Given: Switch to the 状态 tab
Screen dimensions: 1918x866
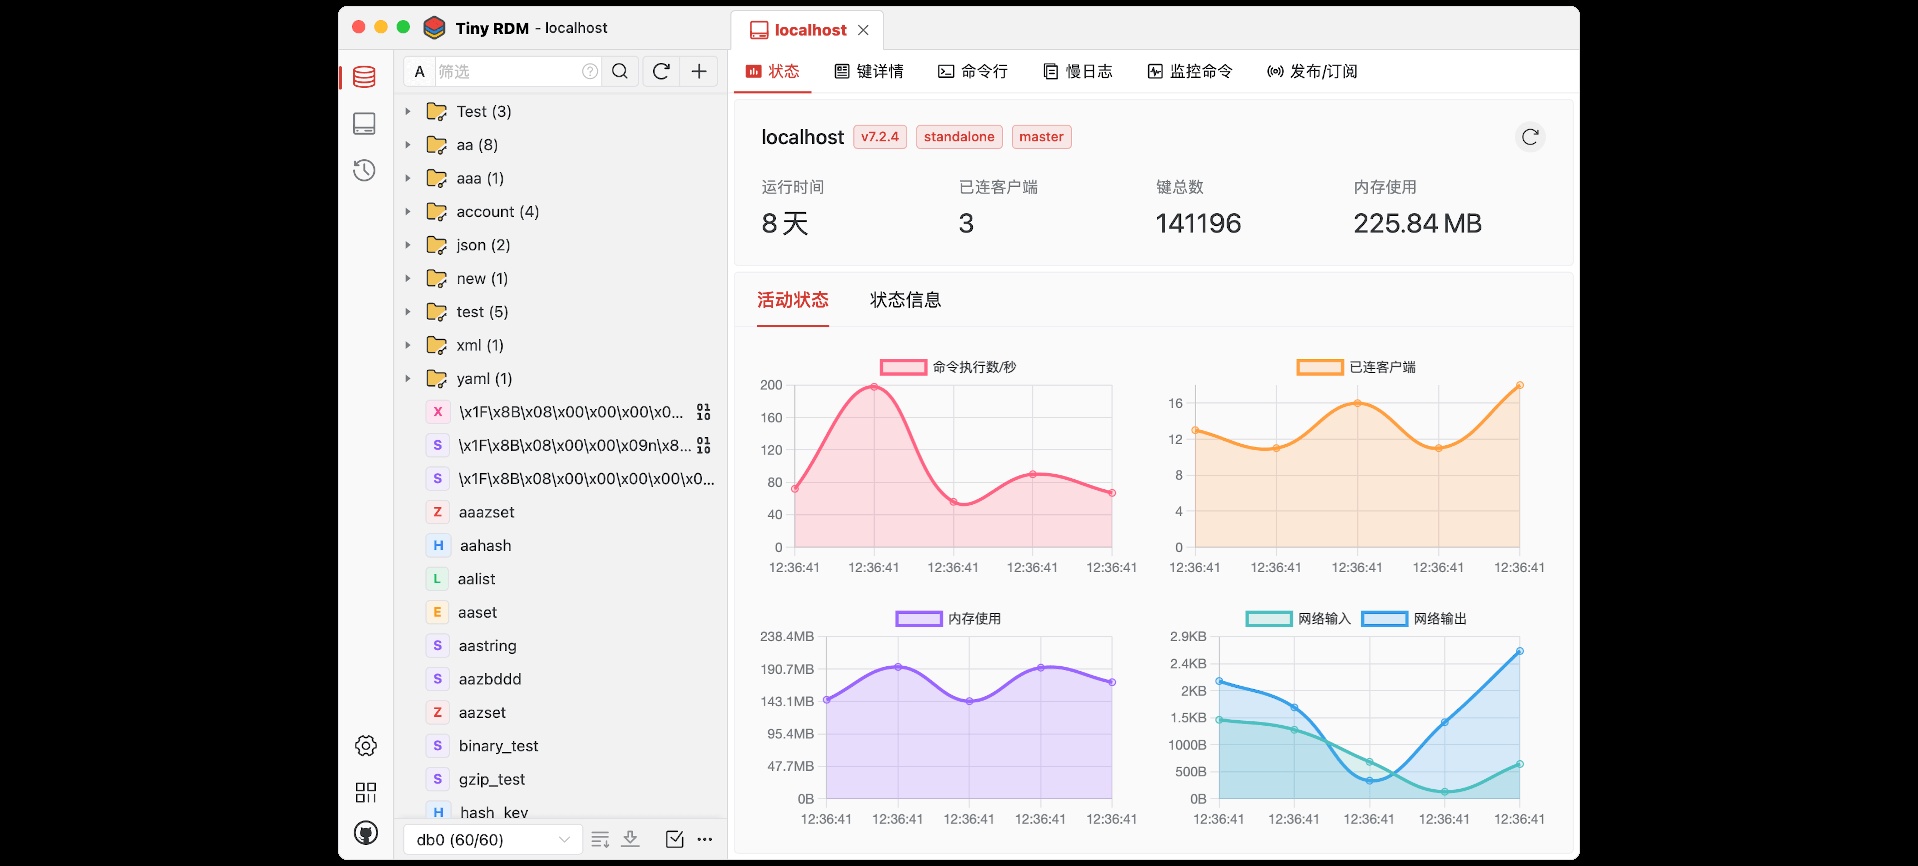Looking at the screenshot, I should tap(773, 71).
